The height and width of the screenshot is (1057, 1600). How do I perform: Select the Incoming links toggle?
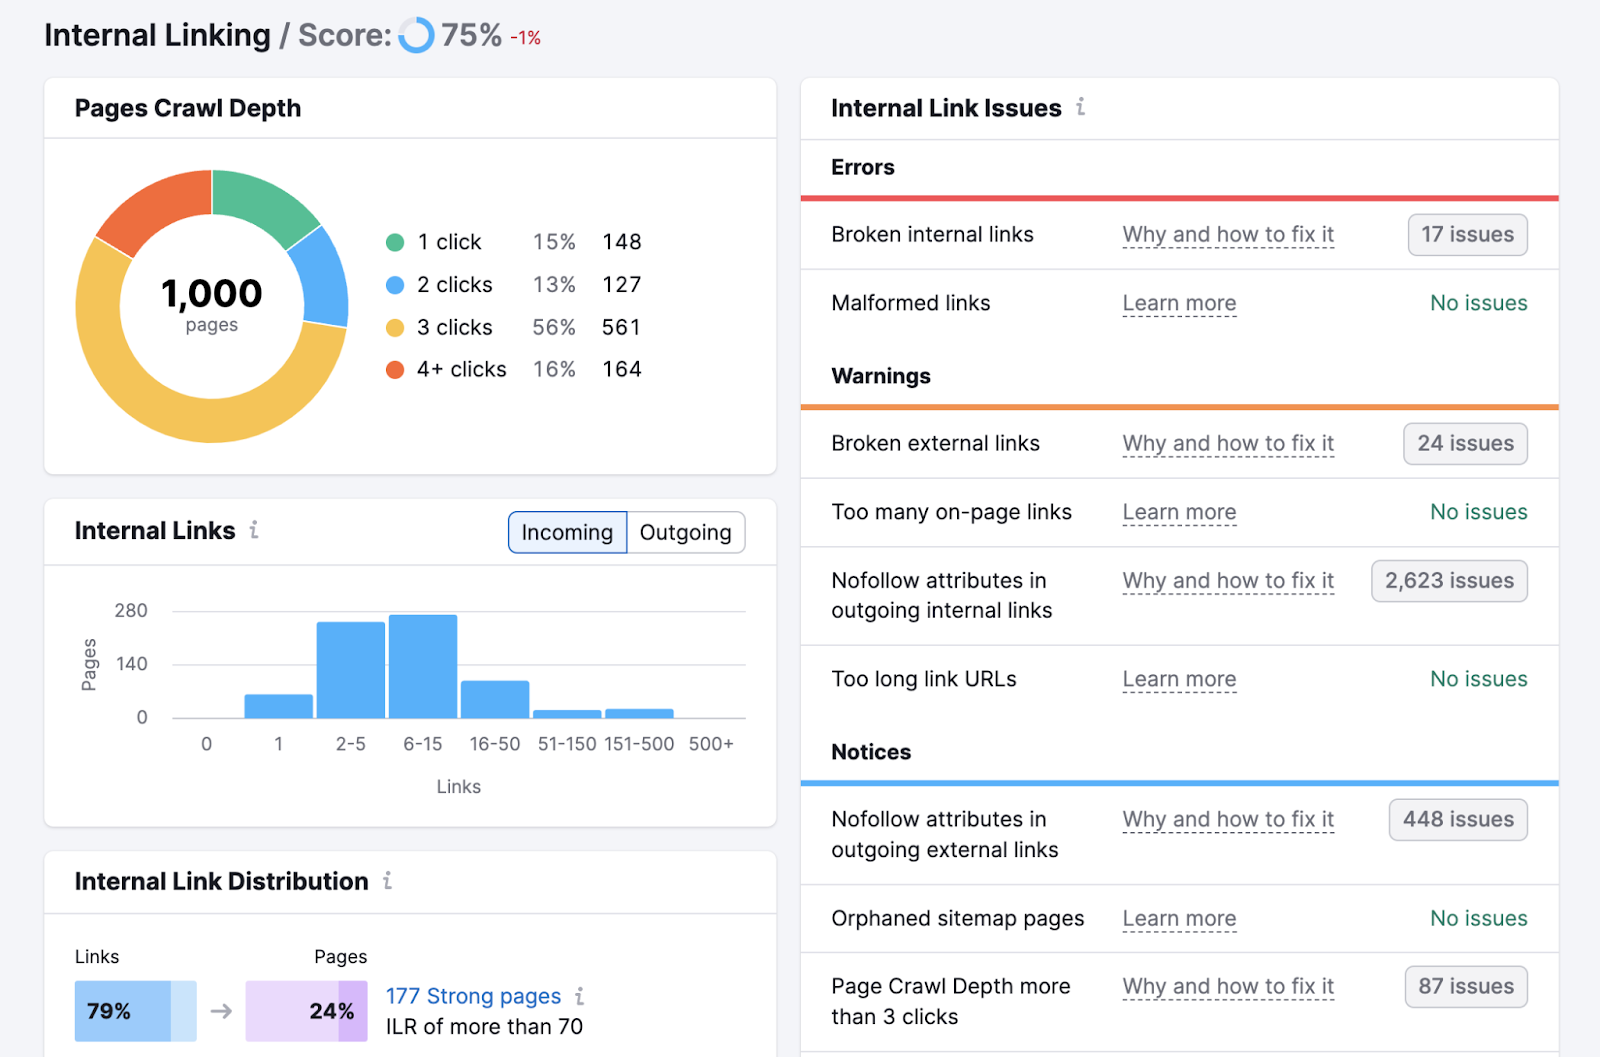click(x=567, y=532)
